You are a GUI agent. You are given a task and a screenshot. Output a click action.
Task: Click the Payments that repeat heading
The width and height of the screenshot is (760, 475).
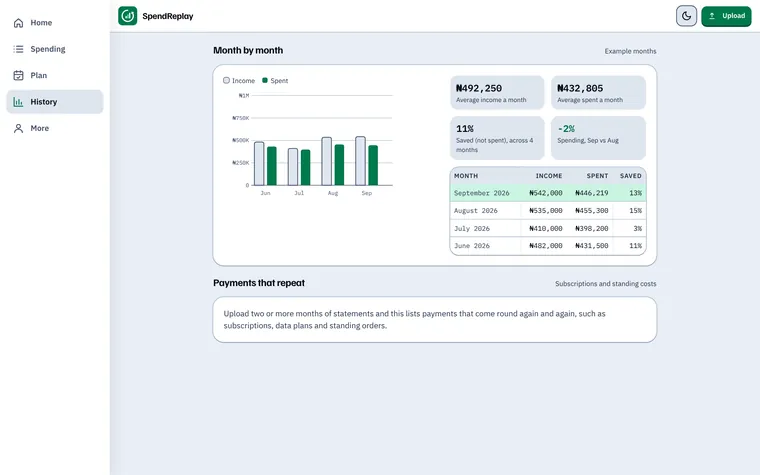click(x=259, y=283)
